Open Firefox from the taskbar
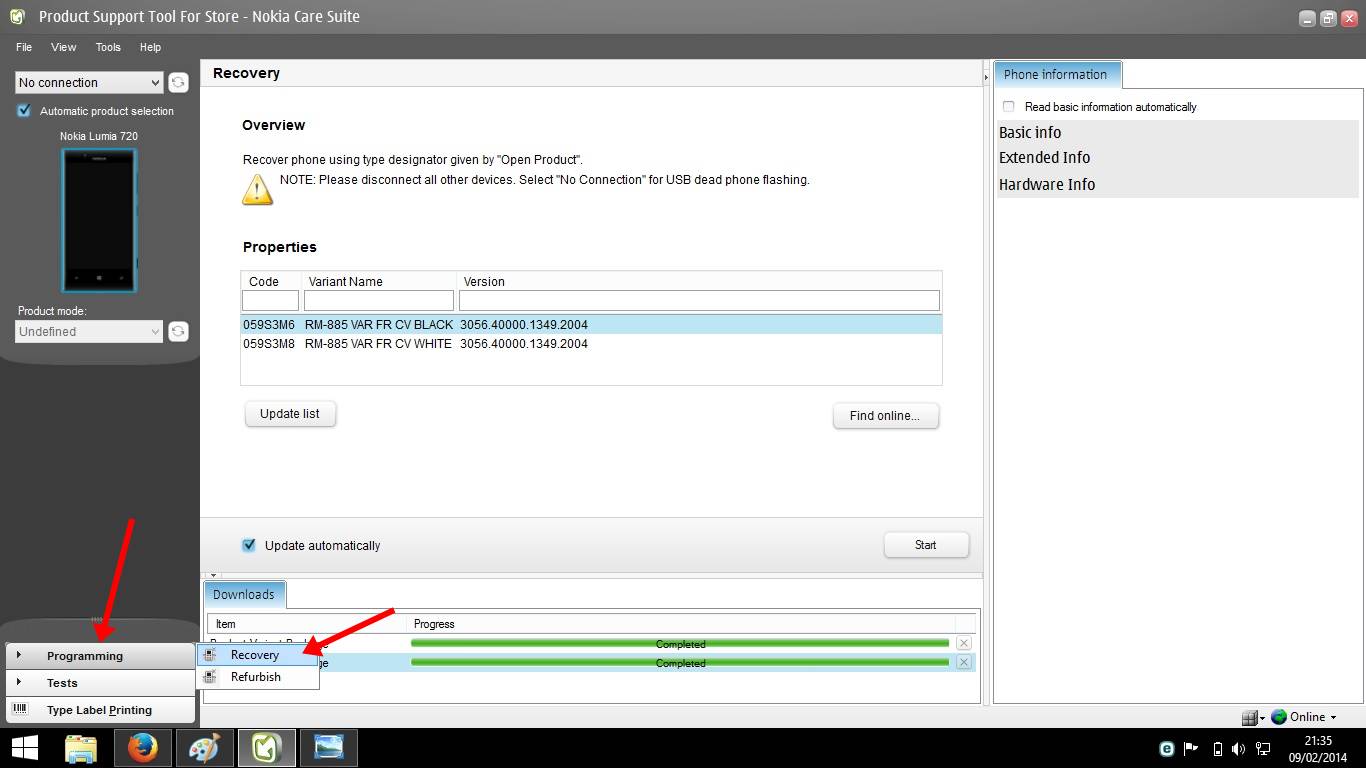Viewport: 1366px width, 768px height. point(143,748)
